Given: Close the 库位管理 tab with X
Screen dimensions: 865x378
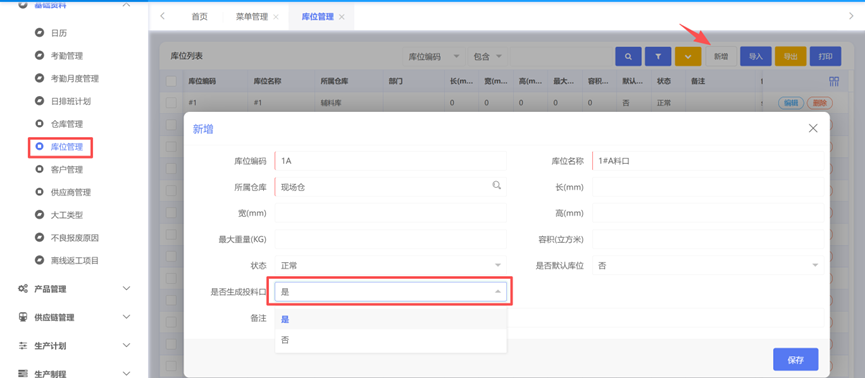Looking at the screenshot, I should [x=341, y=17].
